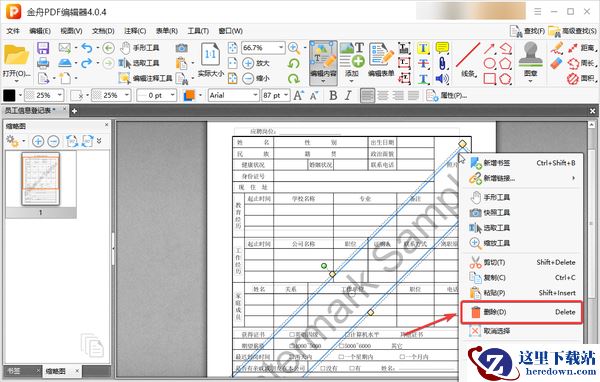600x382 pixels.
Task: Select the 手形工具 hand tool in toolbar
Action: [x=139, y=48]
